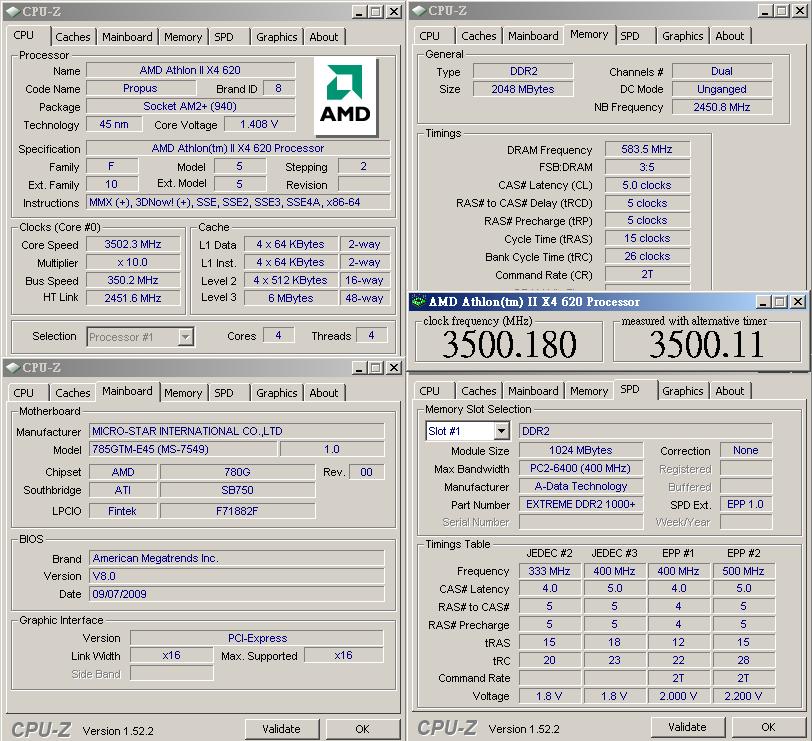Open the Slot #1 memory slot dropdown

coord(501,431)
